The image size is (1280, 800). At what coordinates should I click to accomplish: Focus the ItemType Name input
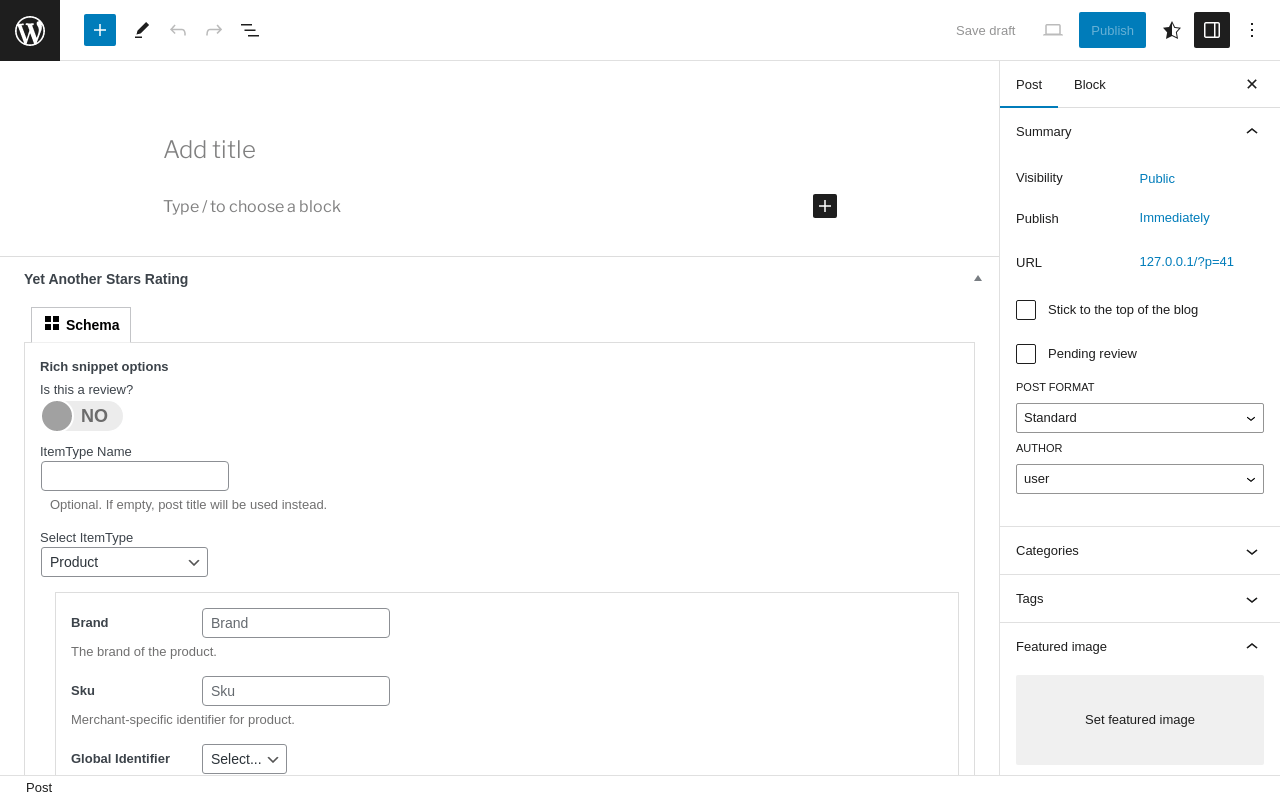click(x=135, y=476)
